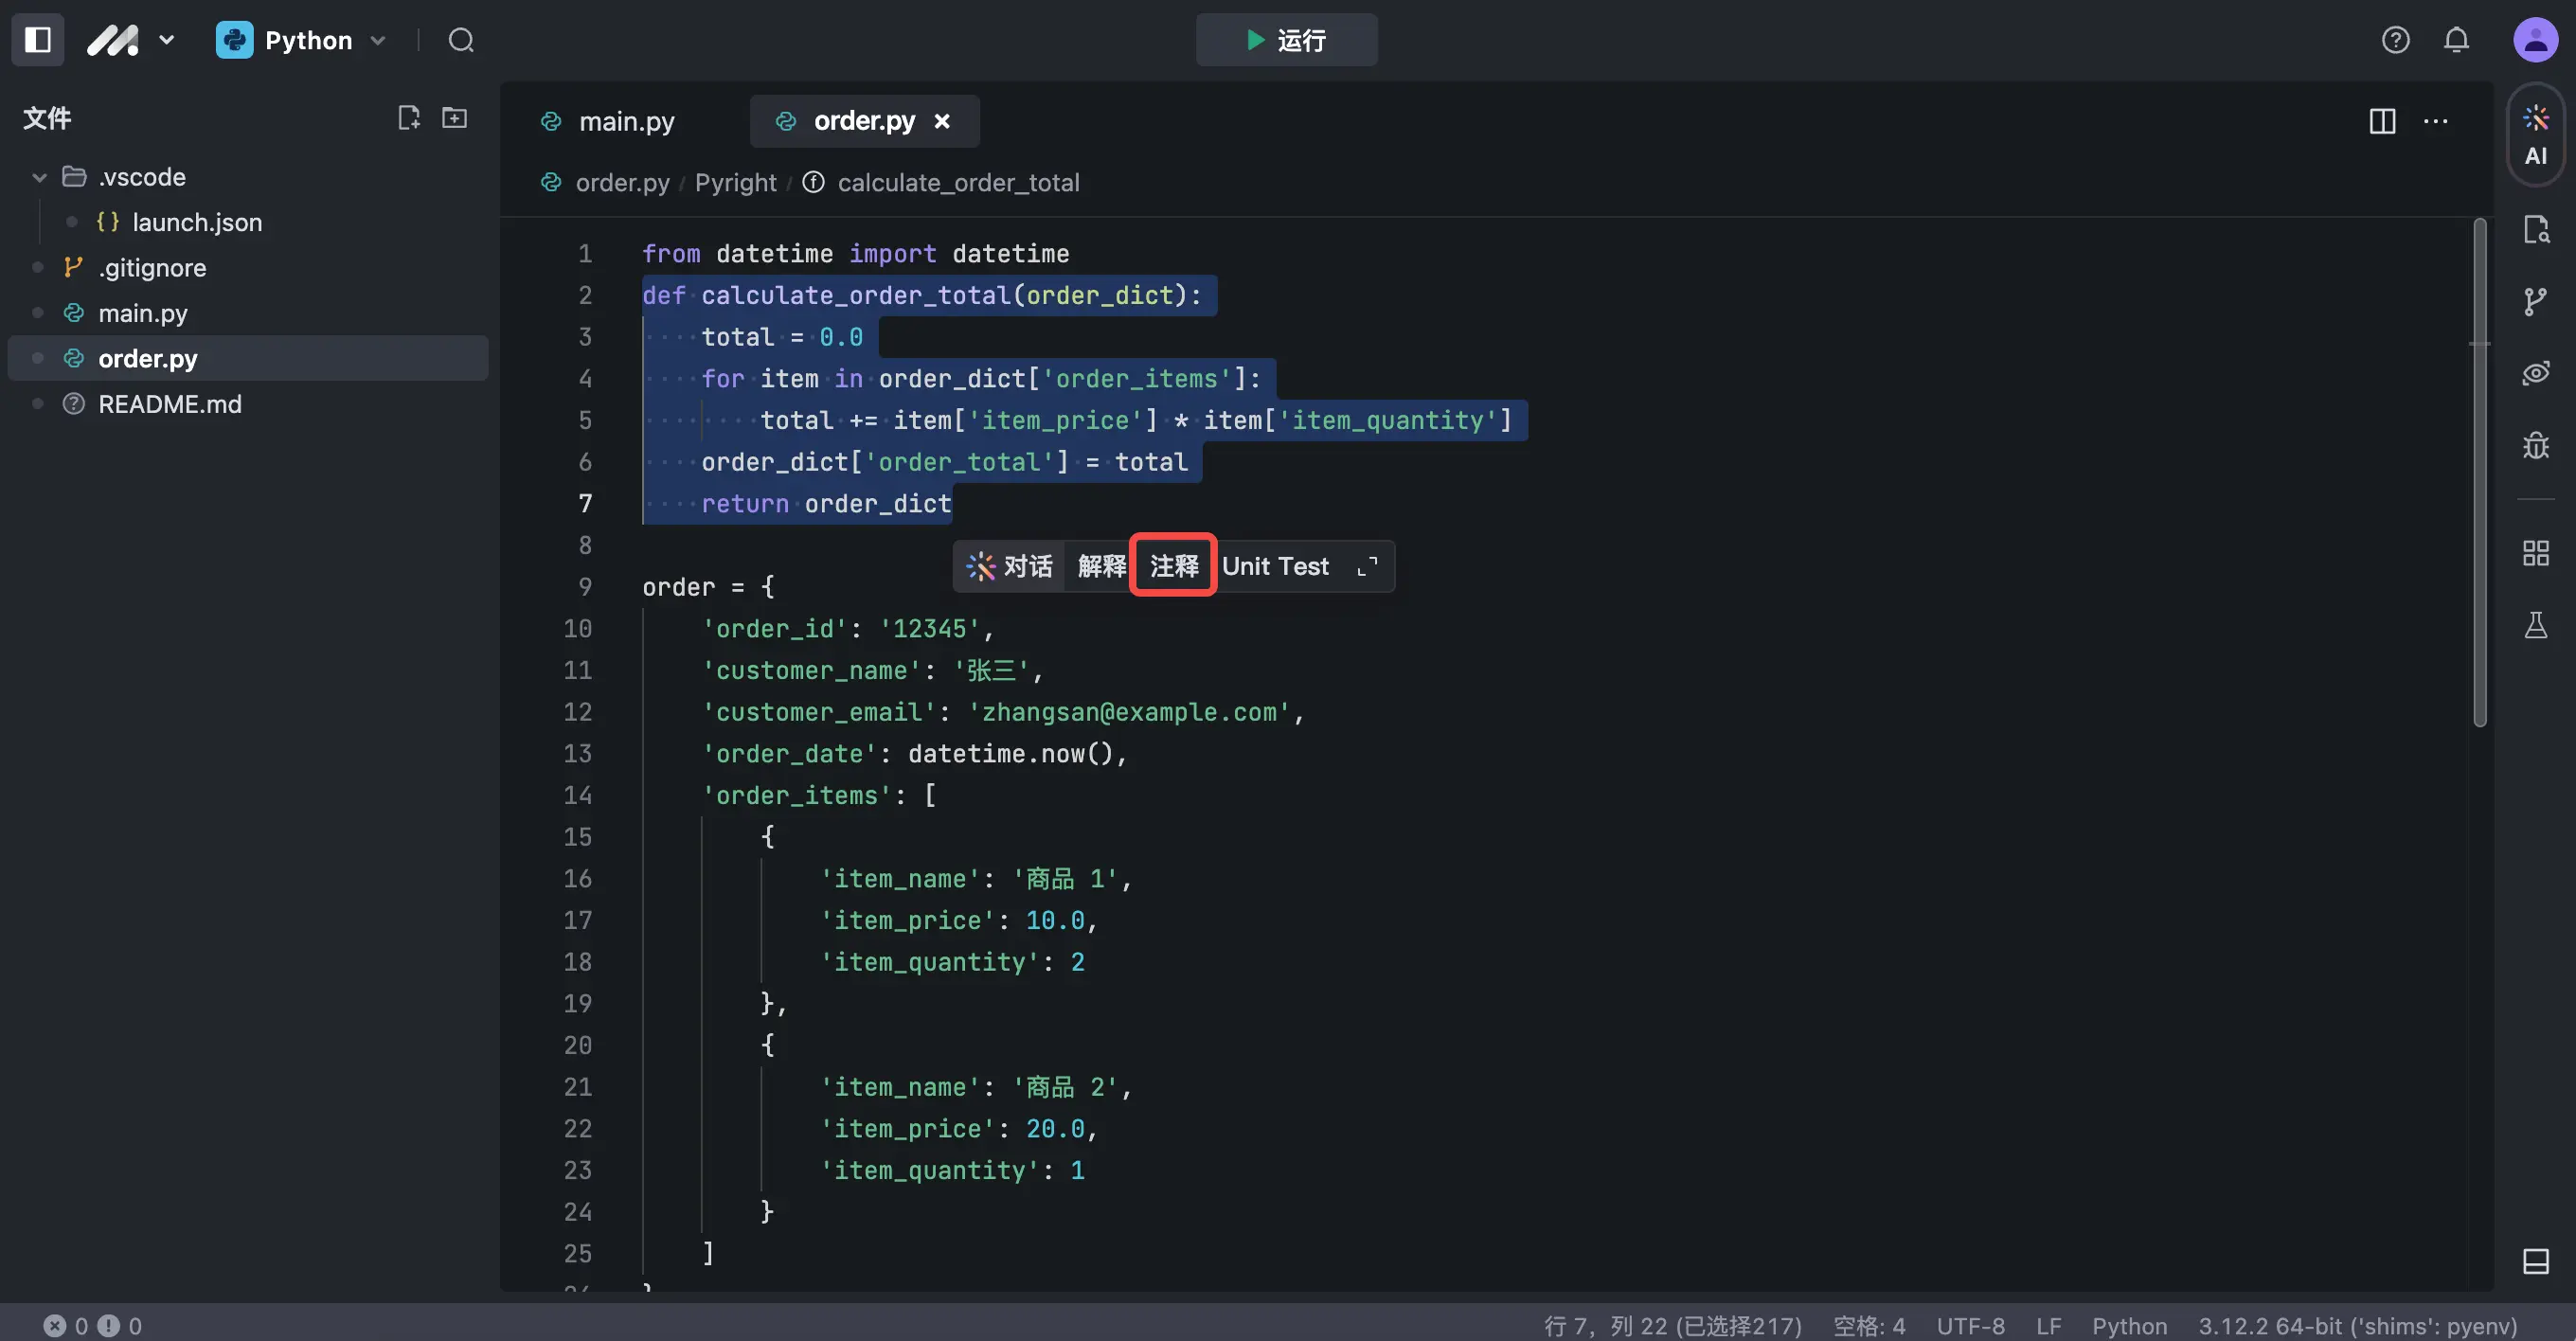Click README.md info file icon

[x=73, y=404]
